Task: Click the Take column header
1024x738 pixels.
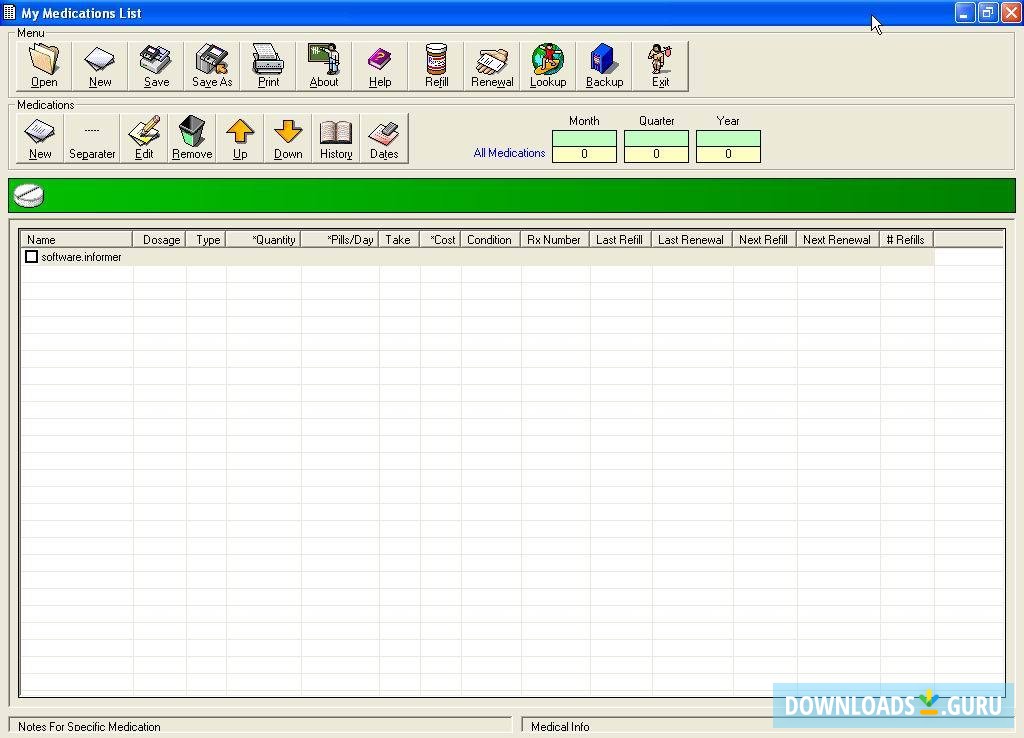Action: [x=399, y=240]
